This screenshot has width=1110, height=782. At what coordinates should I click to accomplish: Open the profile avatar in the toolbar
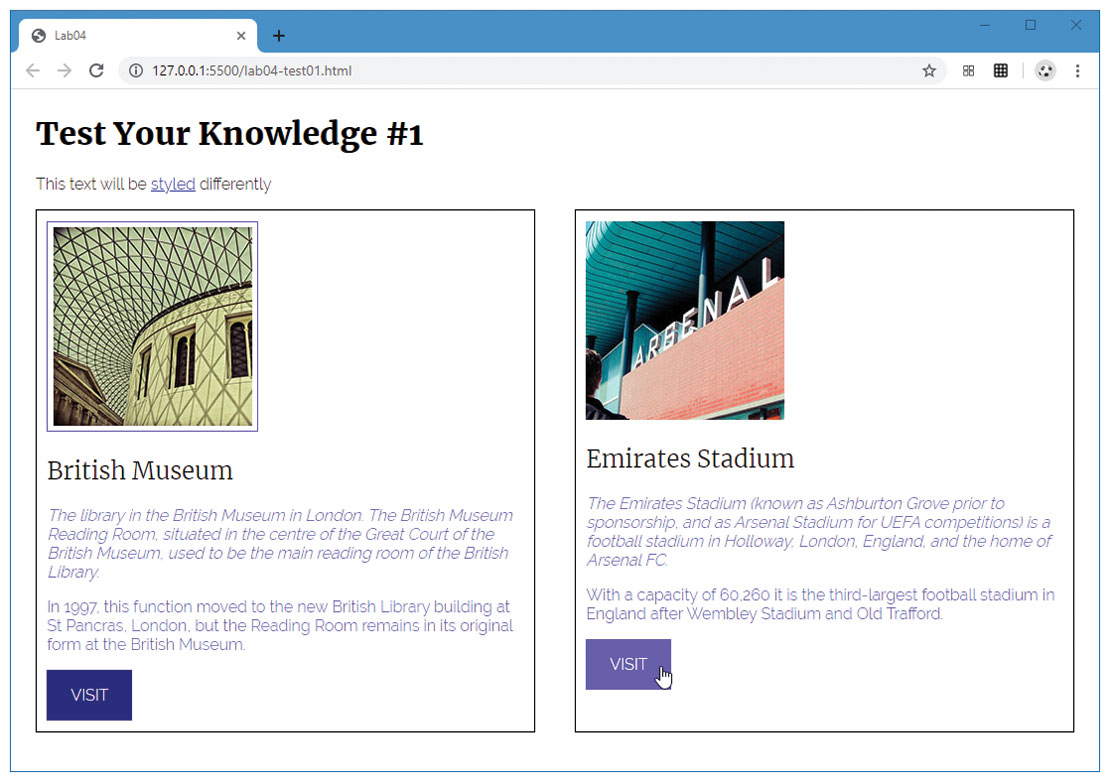pos(1045,71)
